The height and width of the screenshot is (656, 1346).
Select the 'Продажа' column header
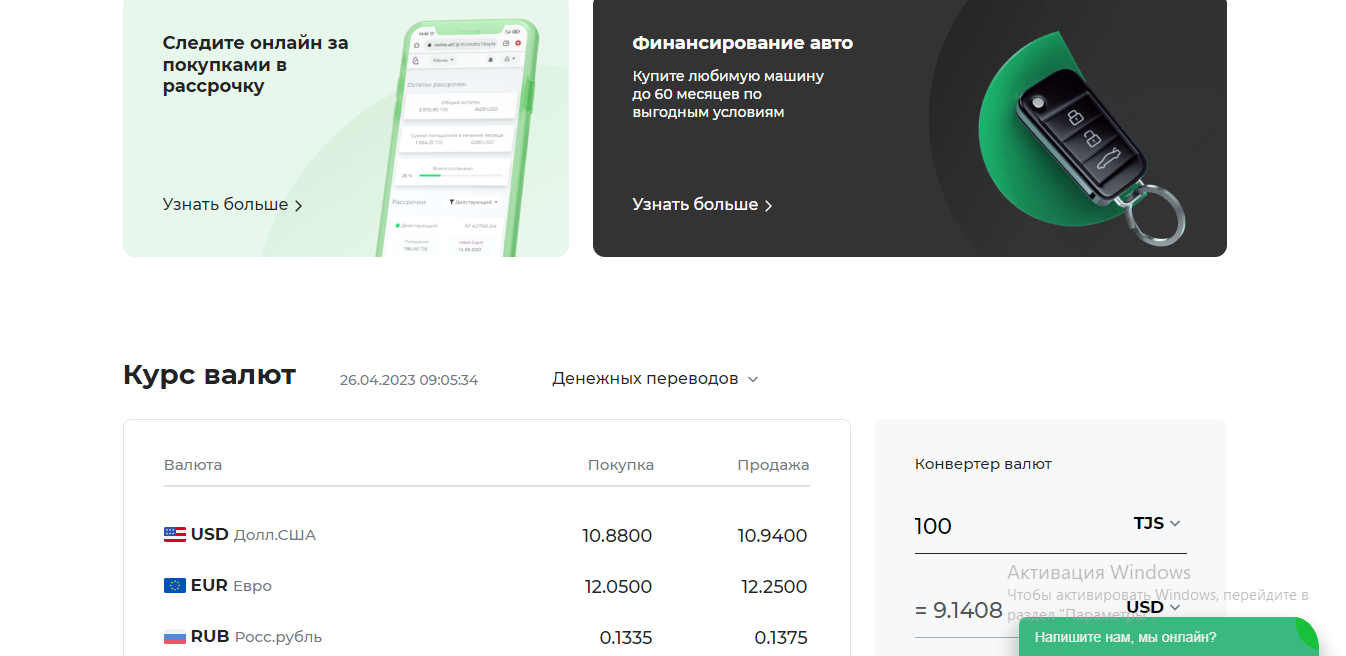click(x=773, y=465)
